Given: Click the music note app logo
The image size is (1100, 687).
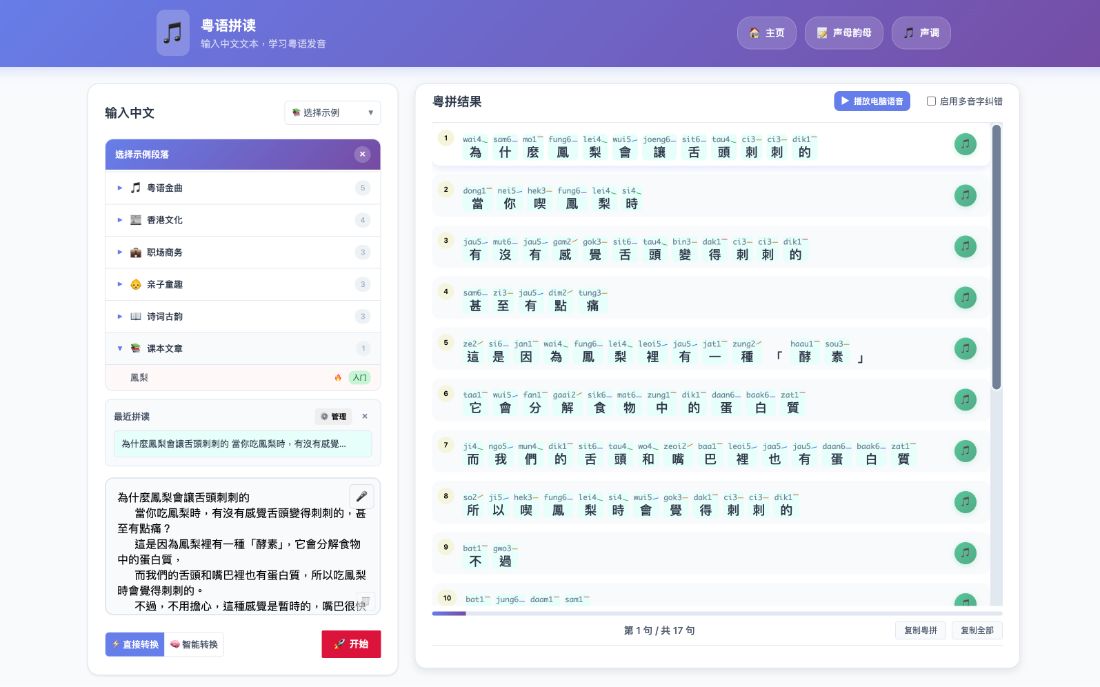Looking at the screenshot, I should click(173, 33).
